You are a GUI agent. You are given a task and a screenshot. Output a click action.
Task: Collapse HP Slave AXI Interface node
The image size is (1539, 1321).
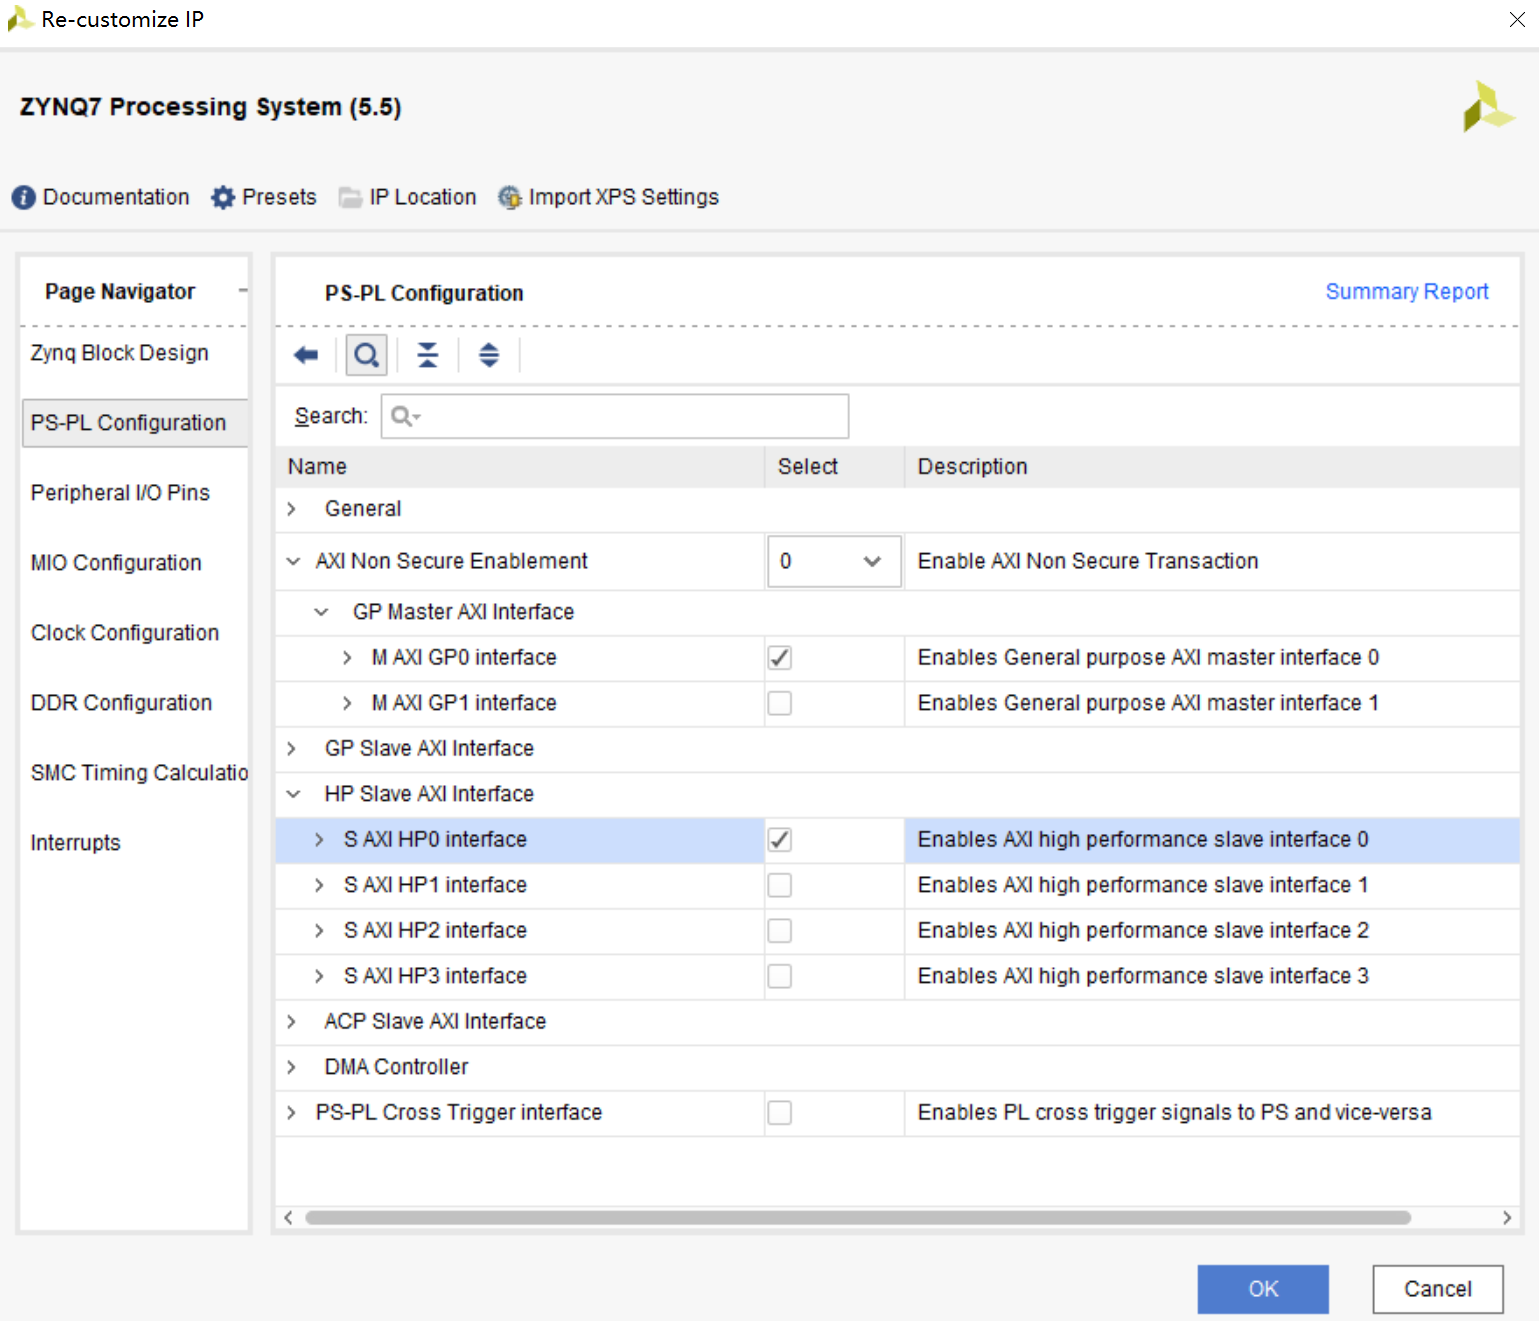(293, 794)
